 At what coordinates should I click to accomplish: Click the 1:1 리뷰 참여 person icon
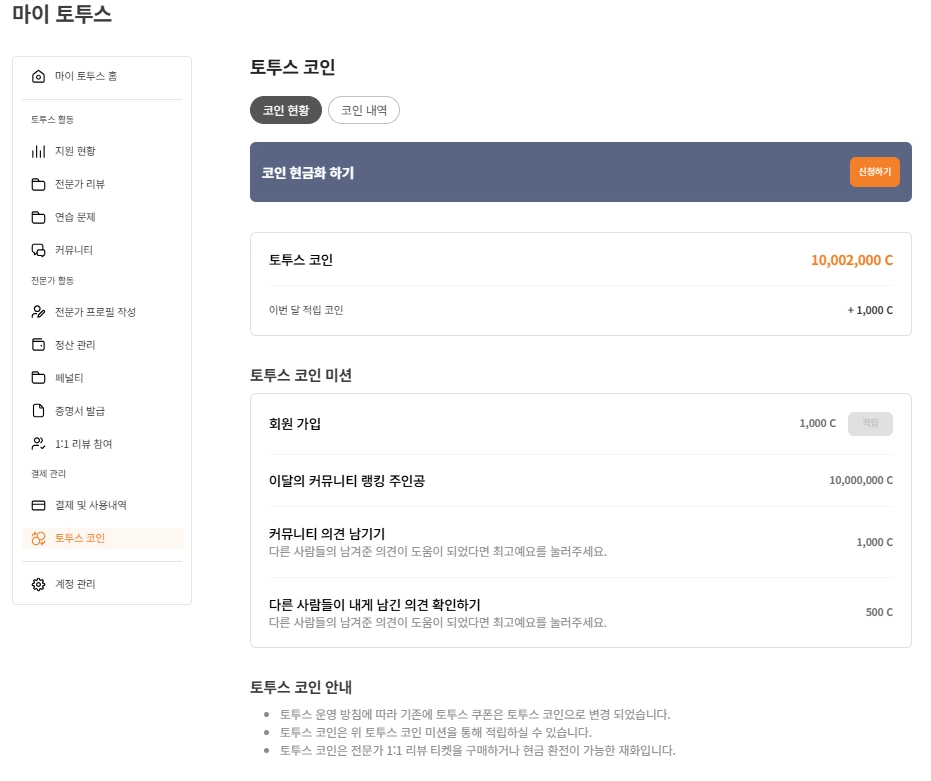click(38, 444)
